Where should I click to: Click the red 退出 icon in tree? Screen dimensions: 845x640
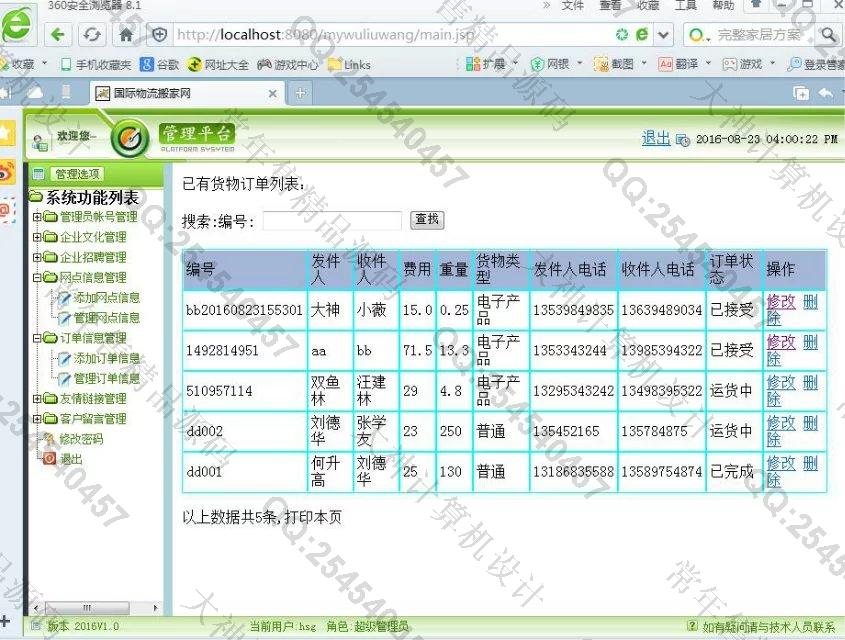click(x=50, y=459)
